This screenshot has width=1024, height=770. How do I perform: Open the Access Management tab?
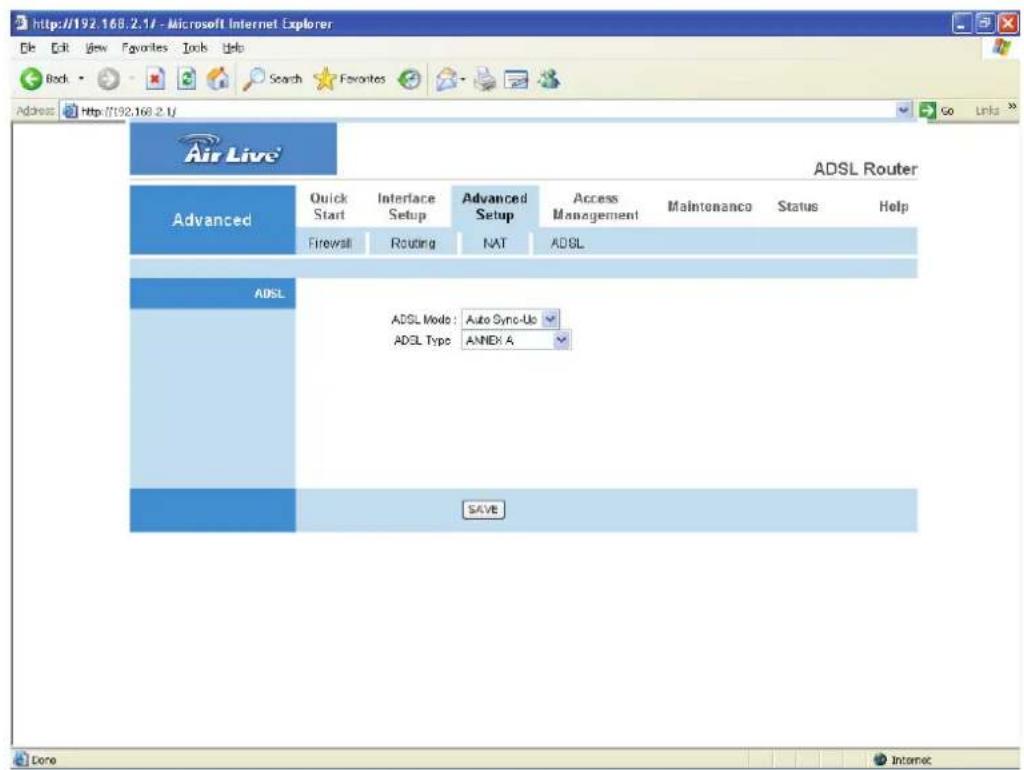[x=595, y=206]
